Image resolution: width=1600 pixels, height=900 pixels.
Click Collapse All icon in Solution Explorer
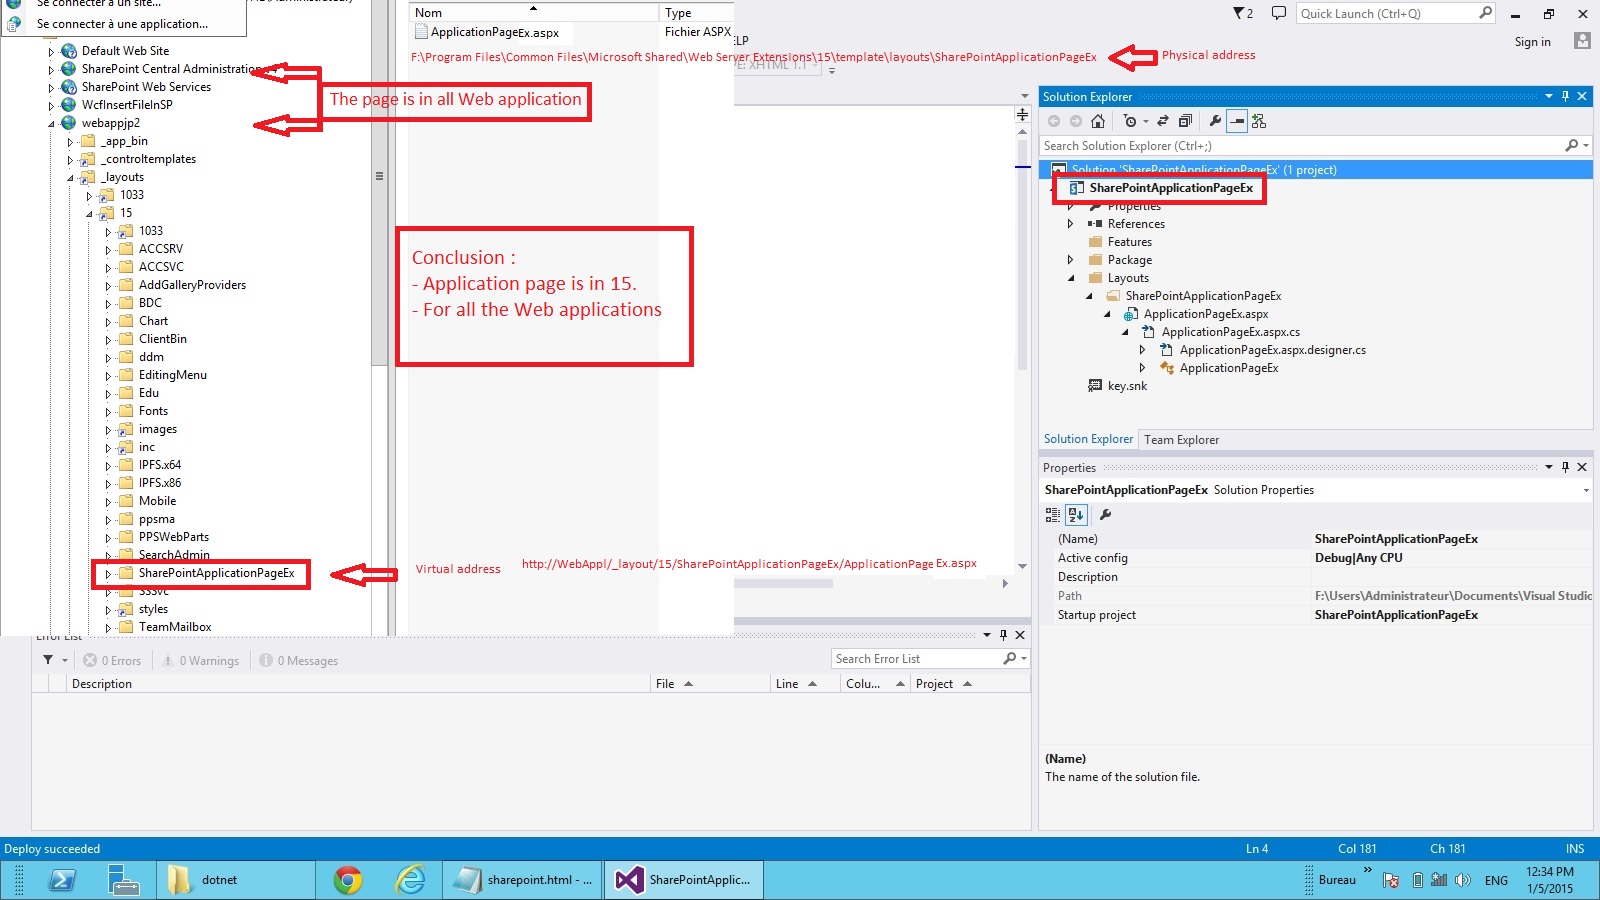(1185, 121)
